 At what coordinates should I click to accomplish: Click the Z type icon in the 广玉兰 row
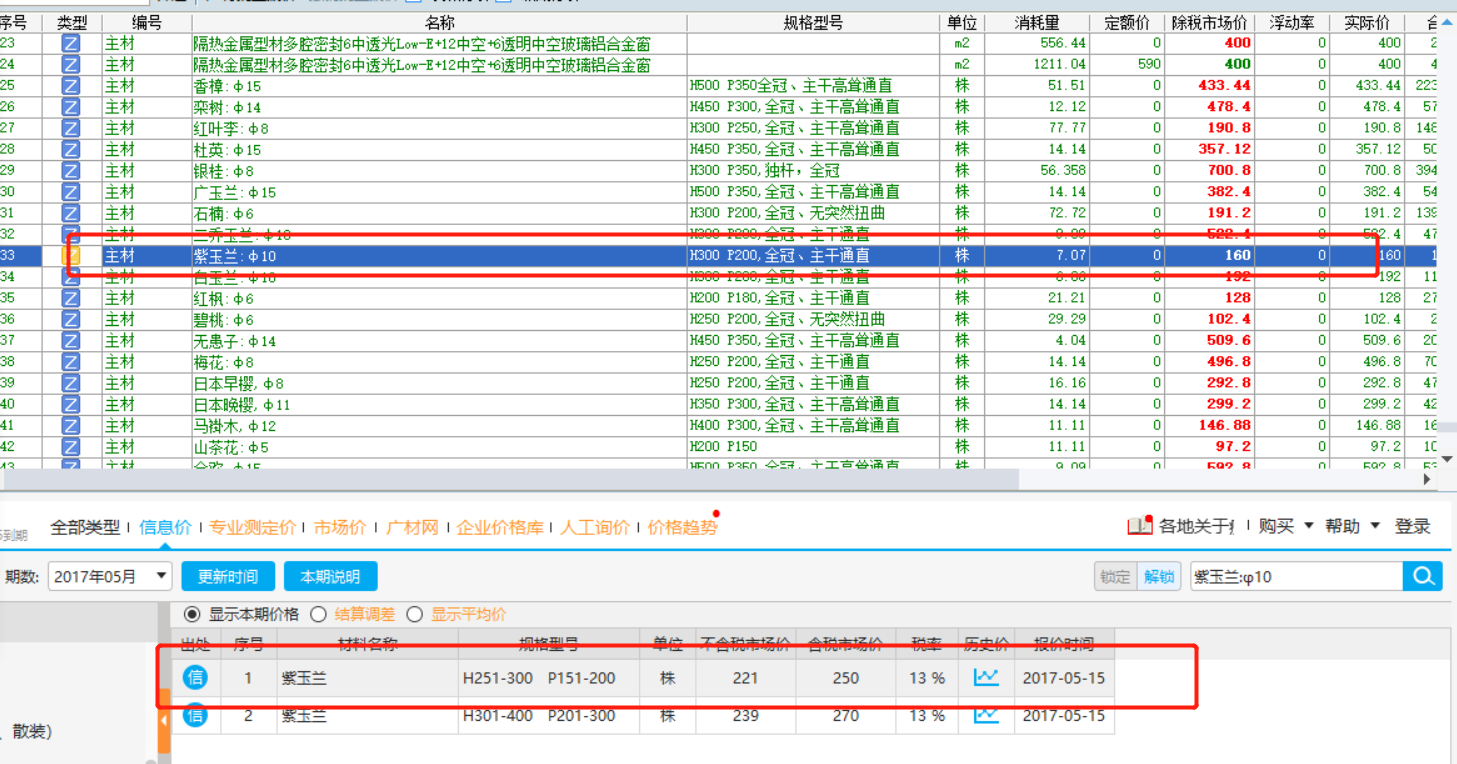point(71,192)
